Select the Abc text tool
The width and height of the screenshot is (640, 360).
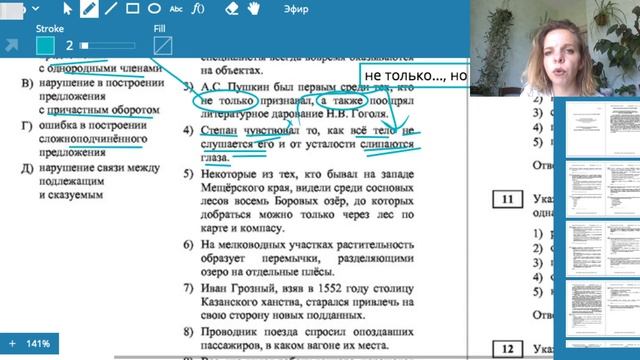[176, 9]
